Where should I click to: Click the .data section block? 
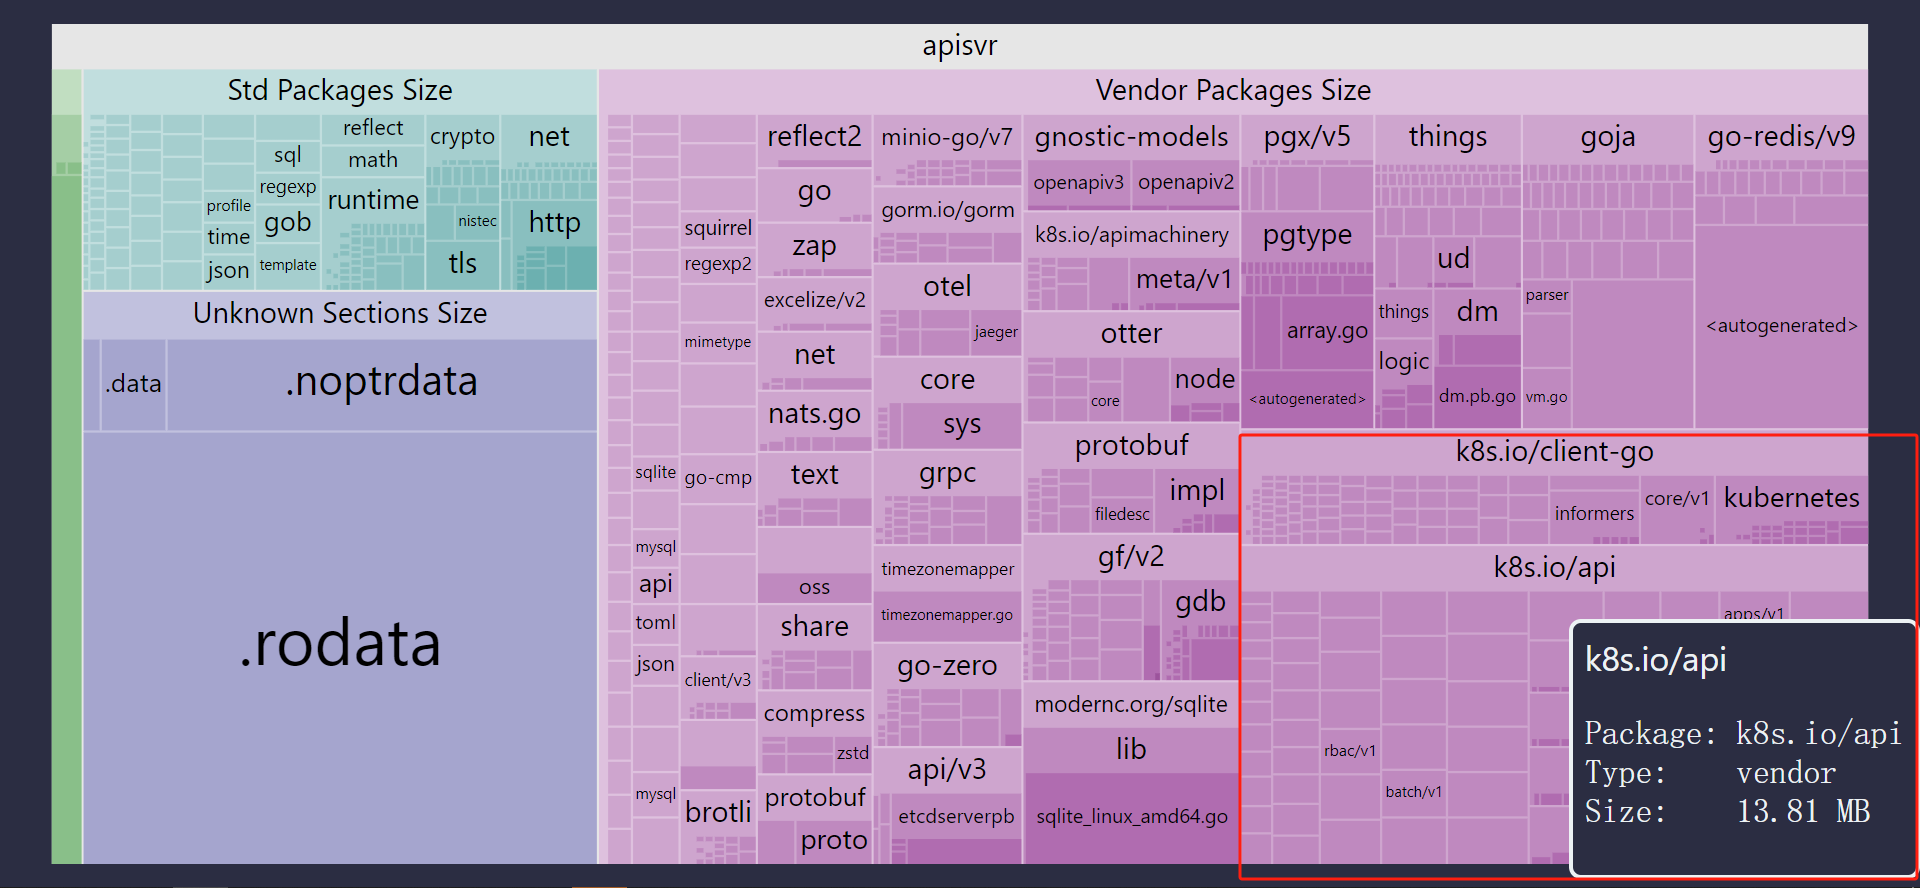pyautogui.click(x=133, y=384)
